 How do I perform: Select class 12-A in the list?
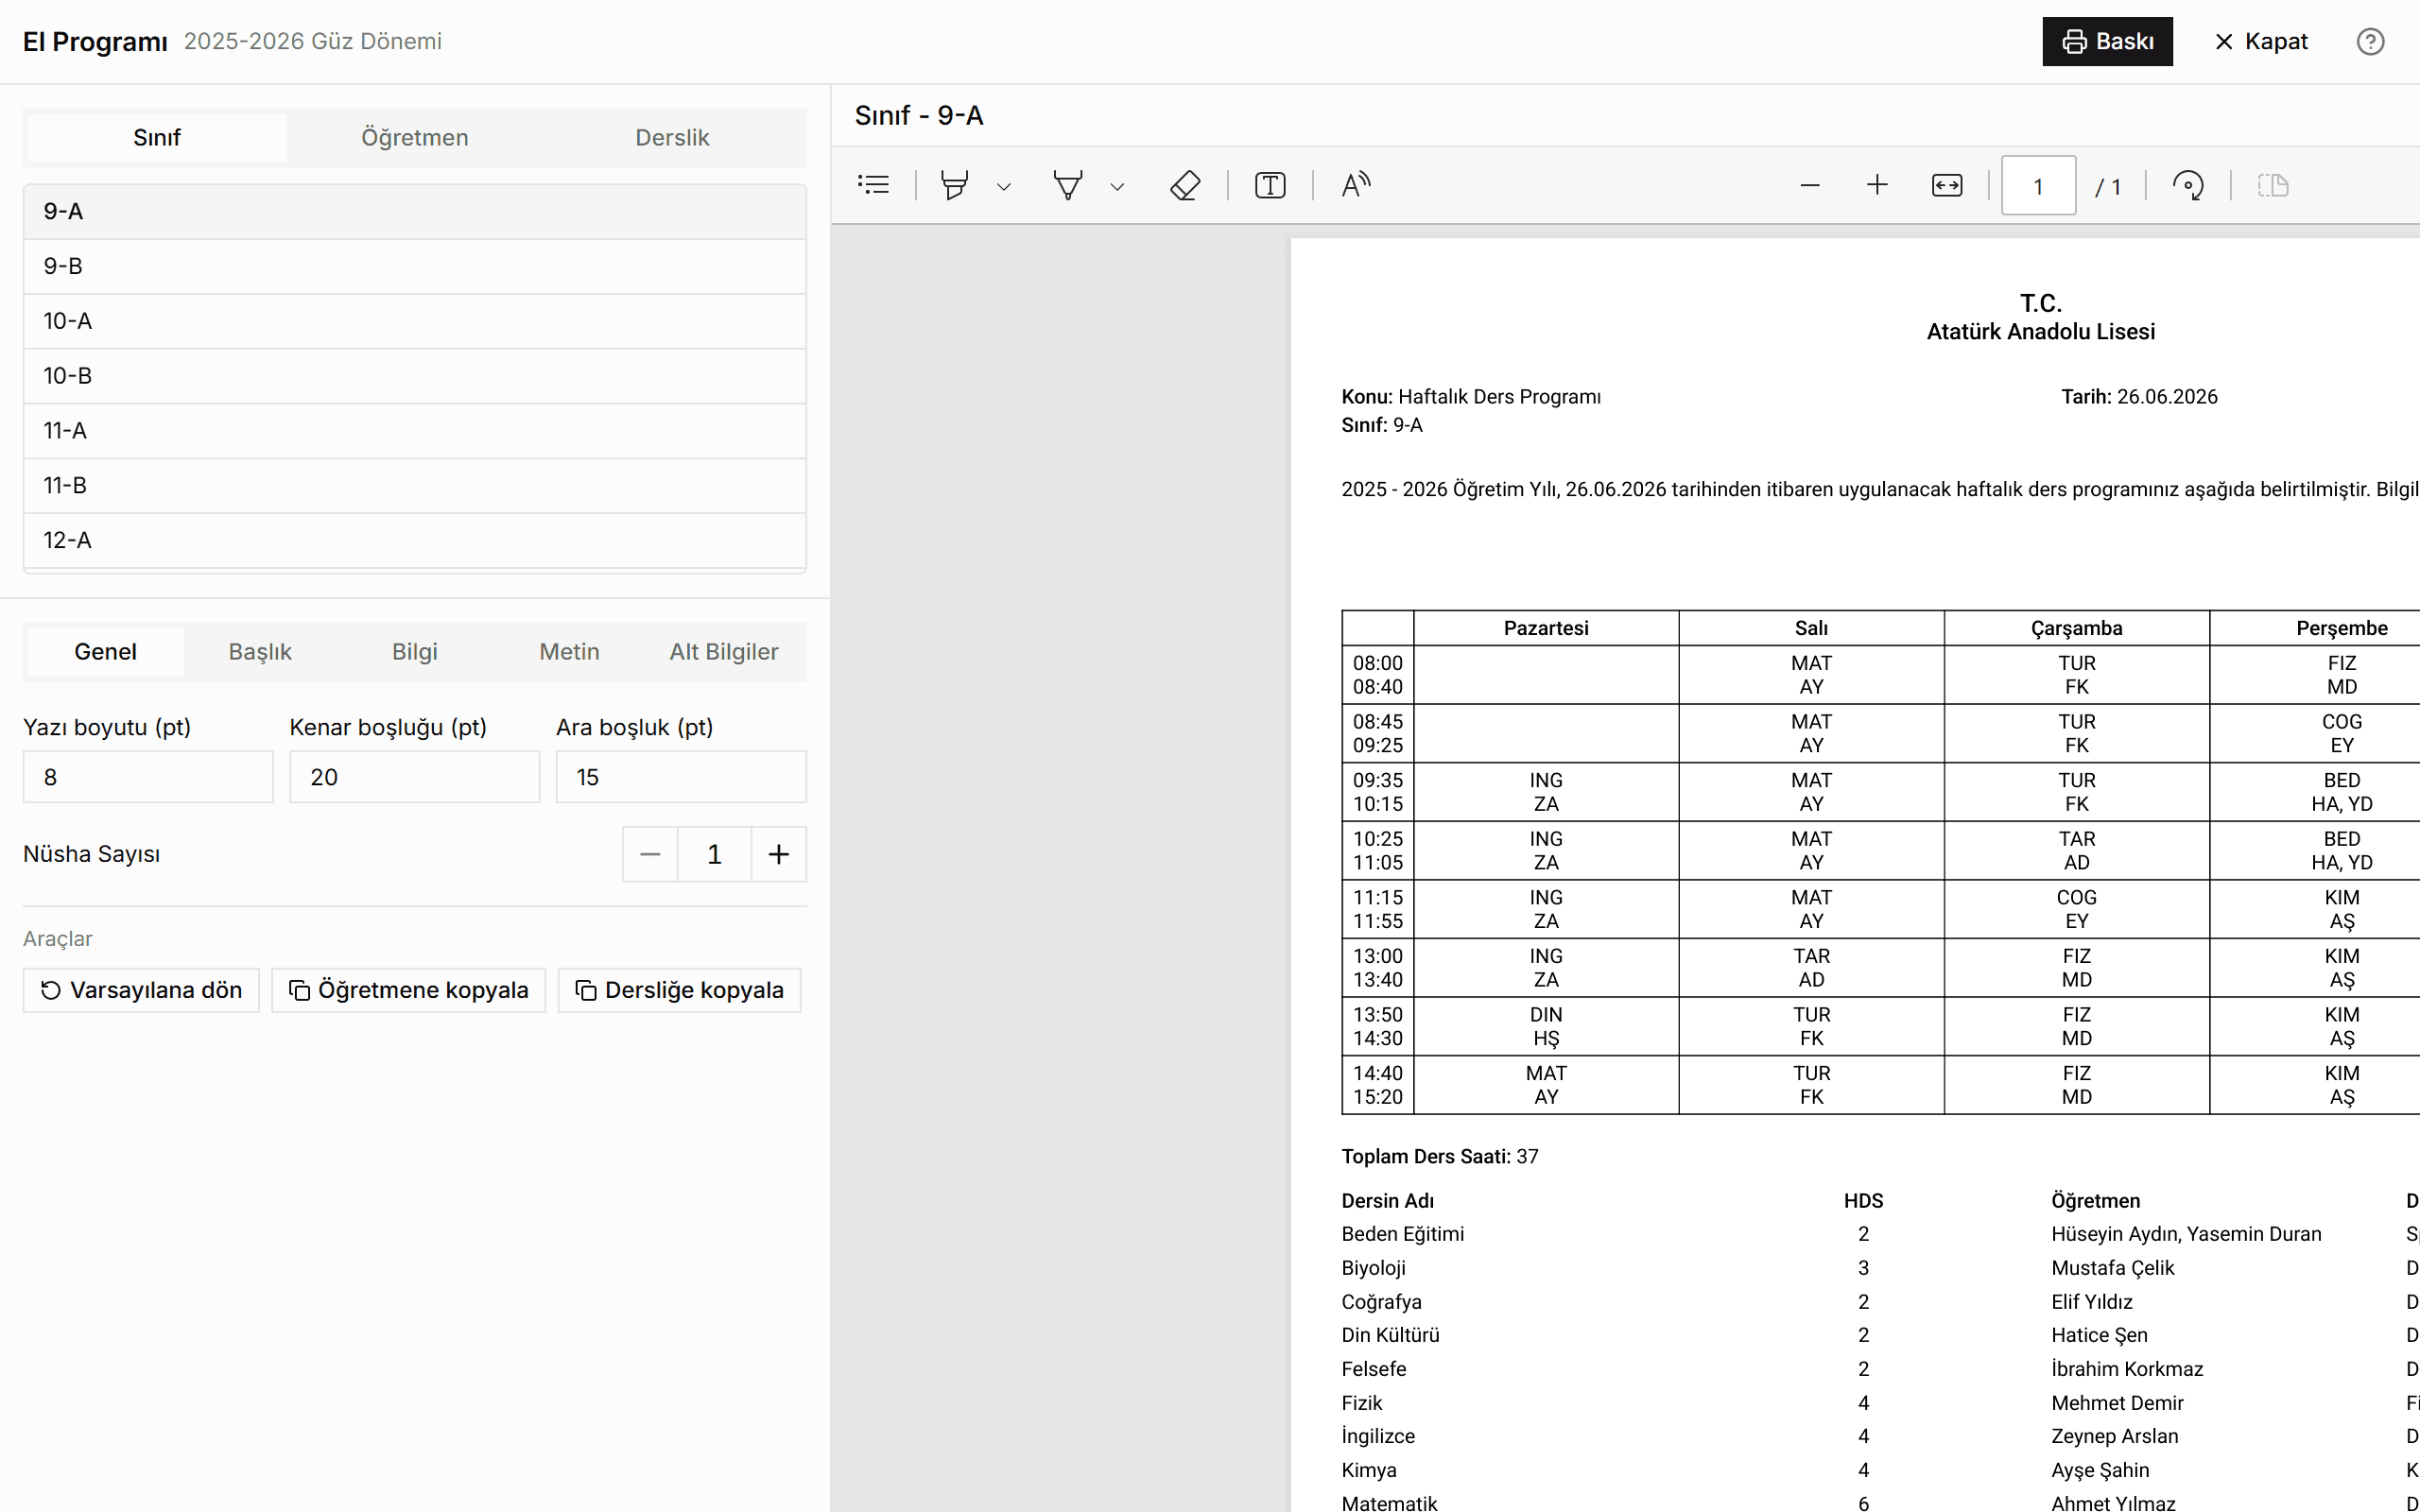pyautogui.click(x=414, y=541)
